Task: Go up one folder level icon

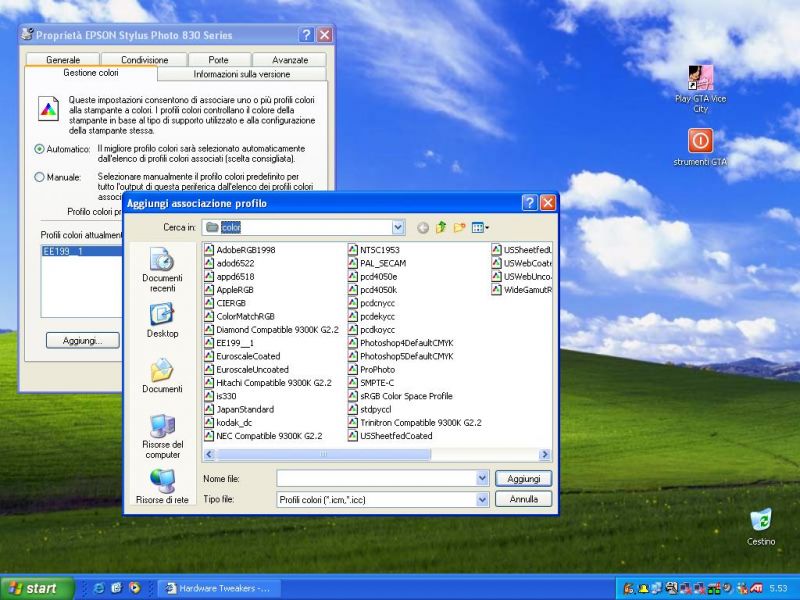Action: click(441, 228)
